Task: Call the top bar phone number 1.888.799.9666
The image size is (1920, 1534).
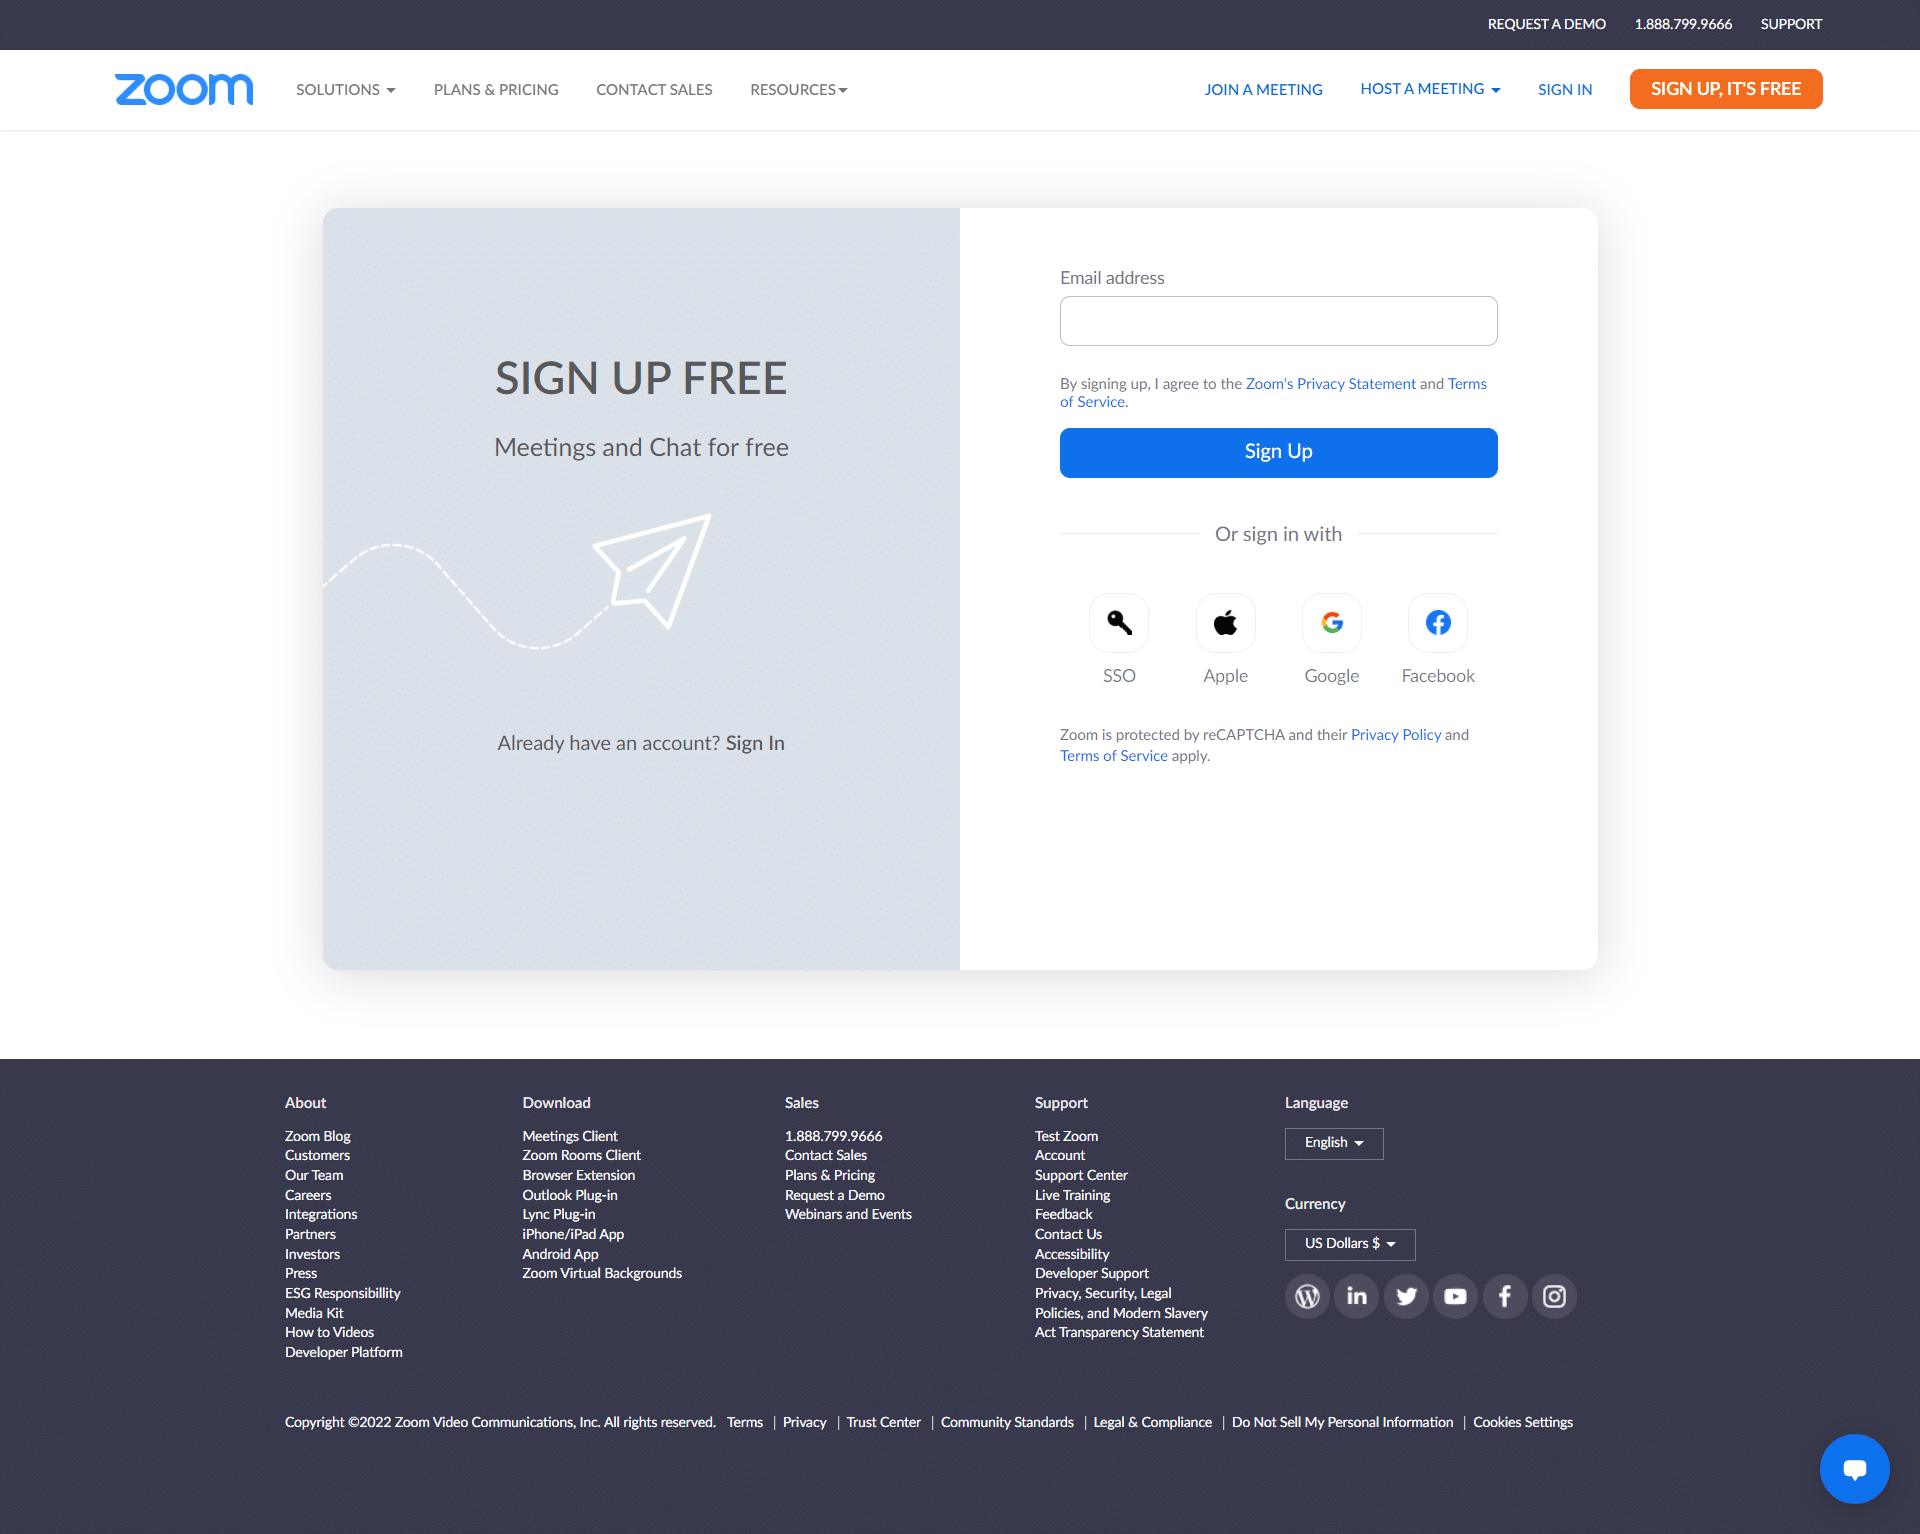Action: pos(1683,24)
